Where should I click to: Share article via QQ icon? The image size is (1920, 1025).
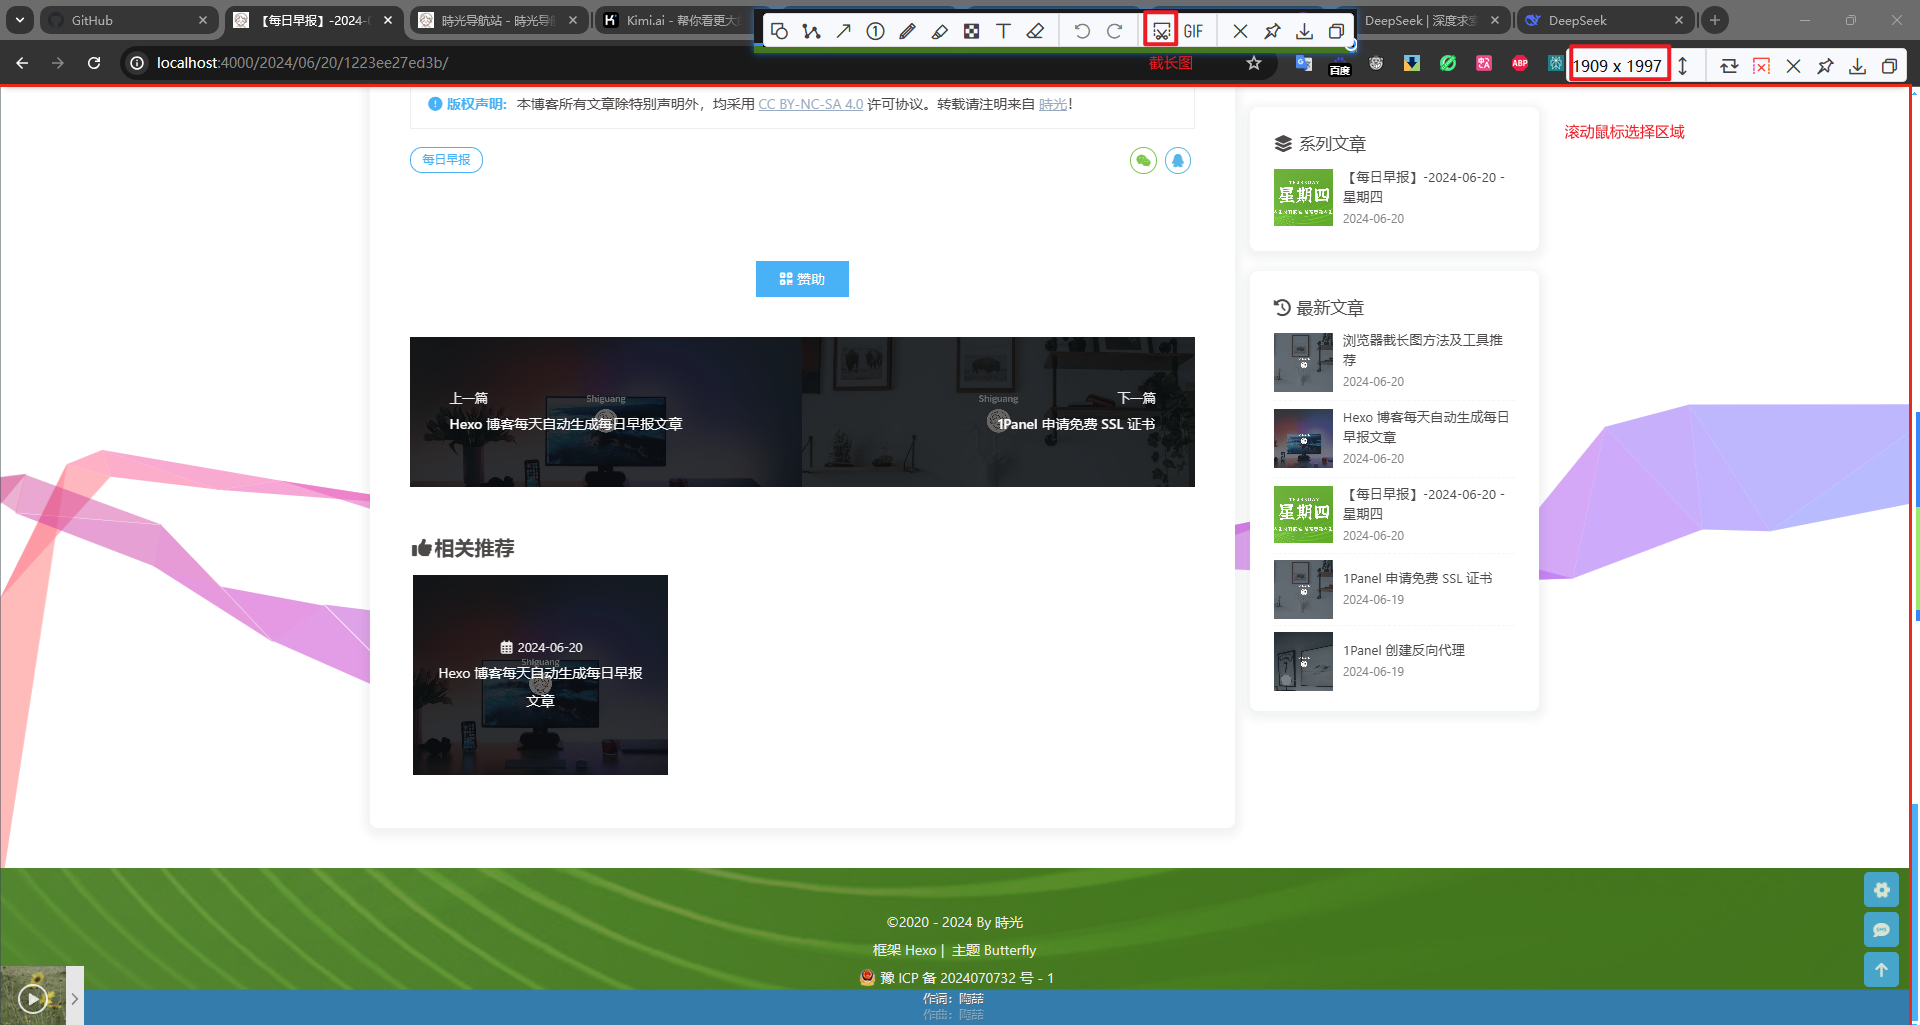coord(1178,161)
